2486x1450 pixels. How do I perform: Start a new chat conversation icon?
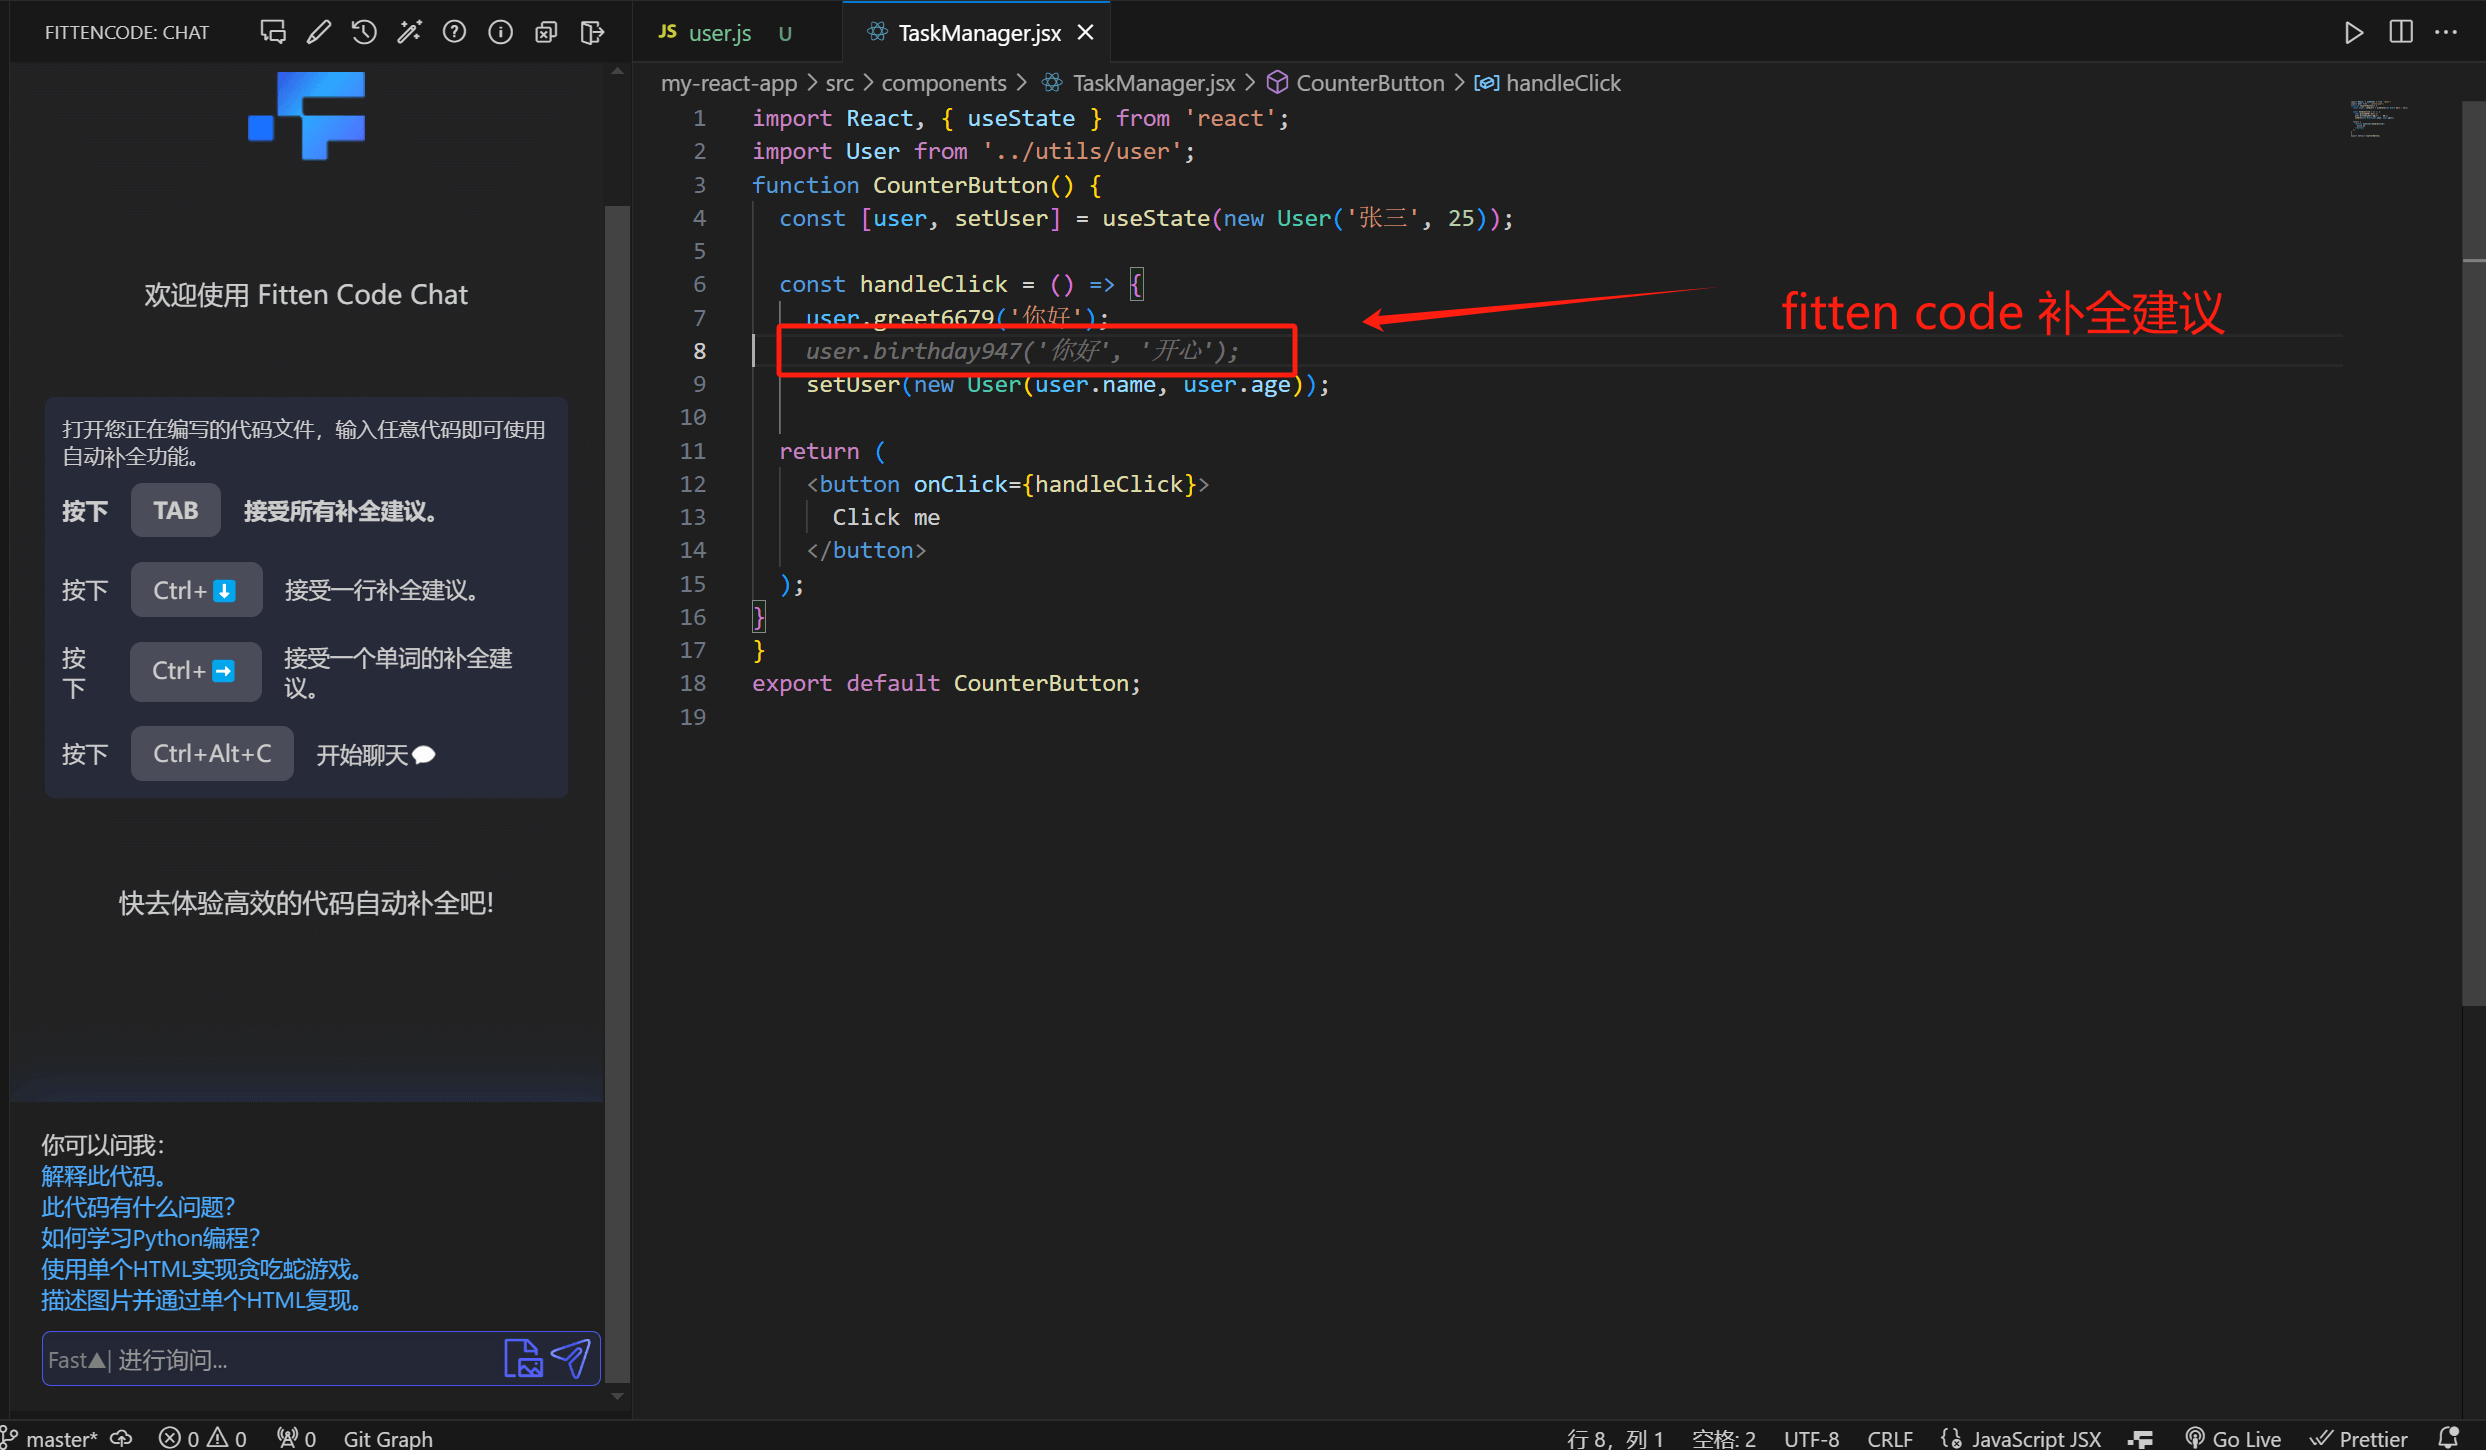pyautogui.click(x=273, y=32)
